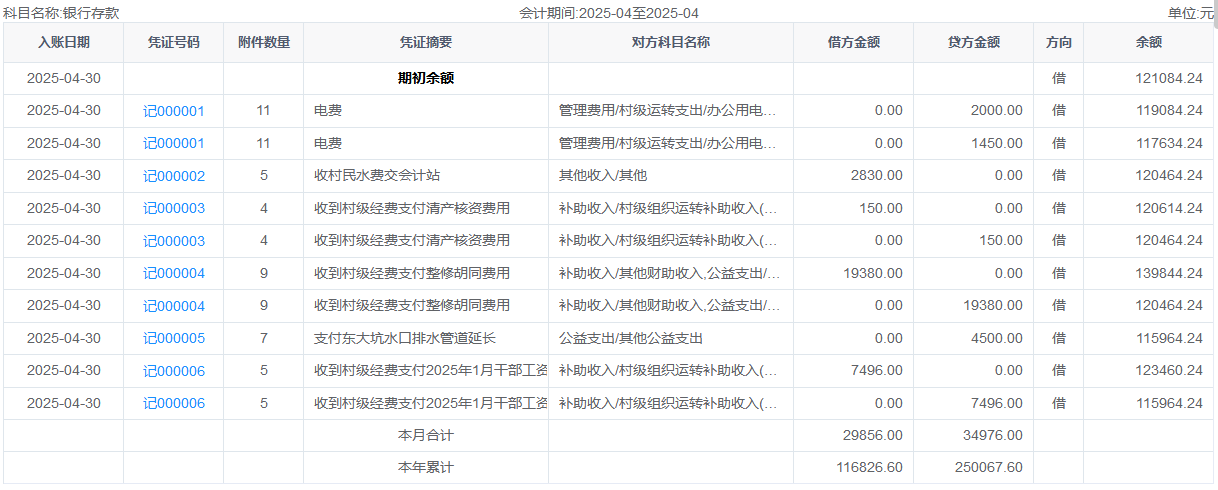
Task: Open voucher 记000004 with 19380.00 credit
Action: [173, 306]
